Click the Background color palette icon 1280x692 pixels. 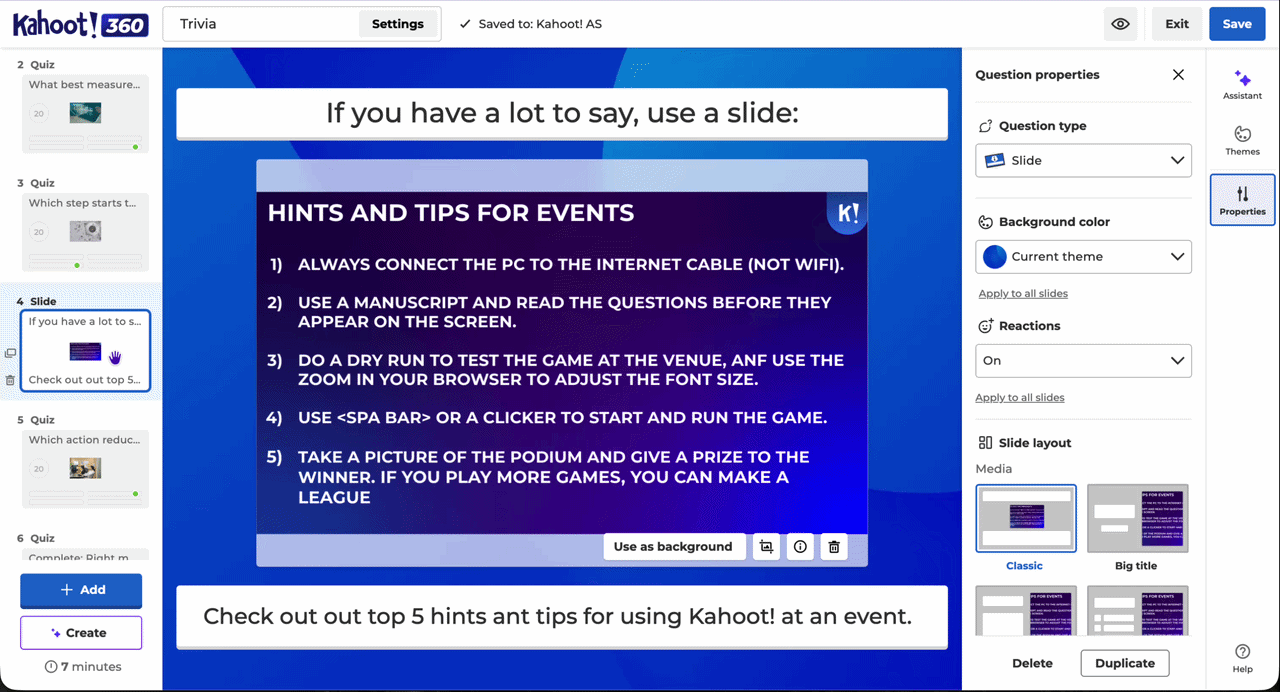tap(984, 222)
